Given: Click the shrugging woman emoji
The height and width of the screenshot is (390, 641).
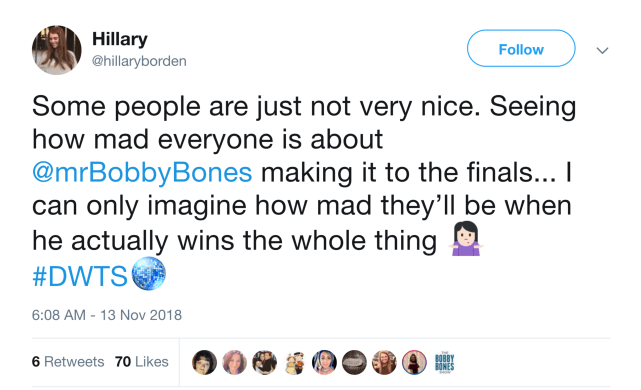Looking at the screenshot, I should coord(466,238).
